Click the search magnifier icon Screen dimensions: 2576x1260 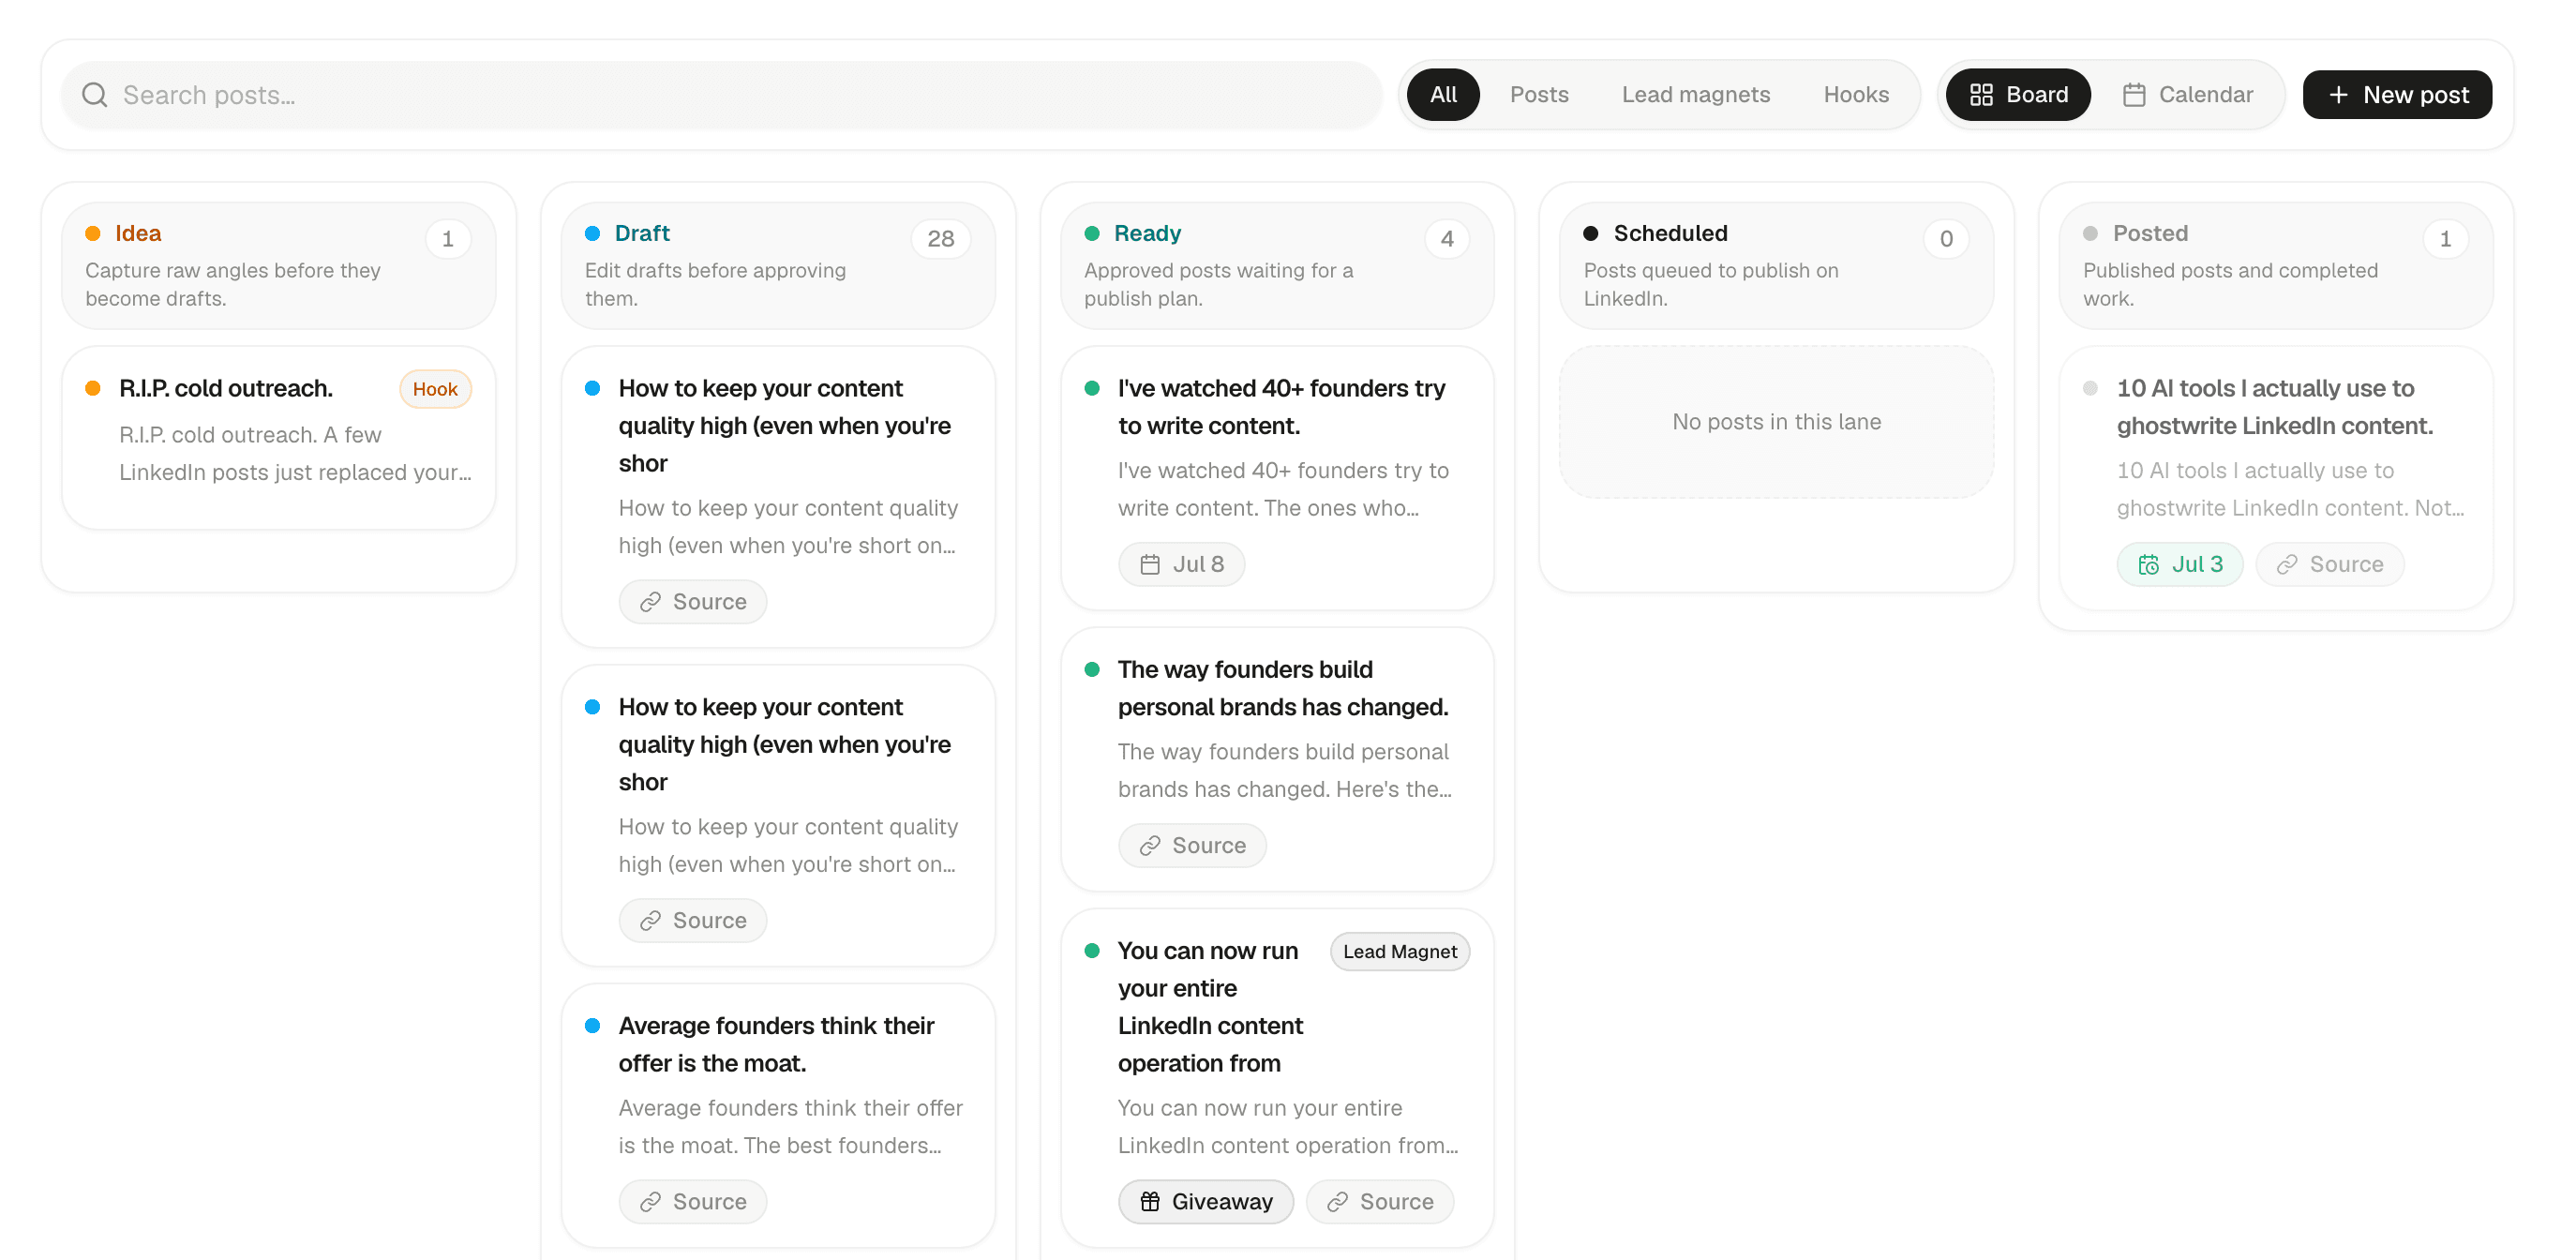[95, 95]
